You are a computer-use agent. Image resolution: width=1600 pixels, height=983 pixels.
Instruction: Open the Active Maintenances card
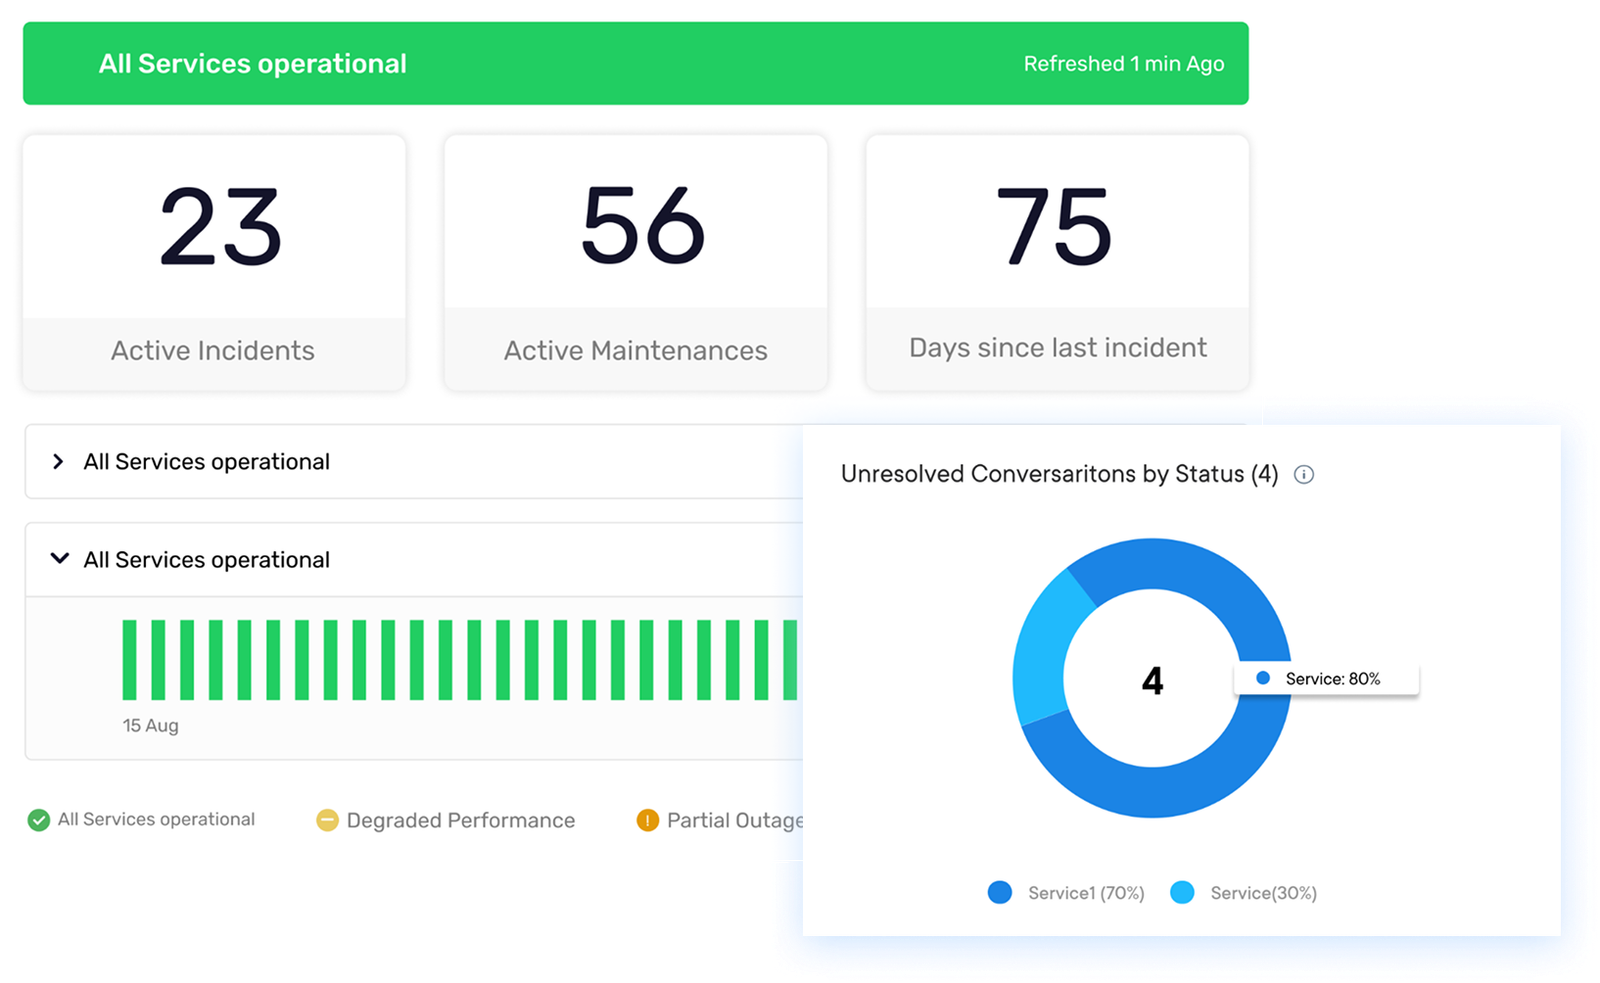[x=636, y=262]
